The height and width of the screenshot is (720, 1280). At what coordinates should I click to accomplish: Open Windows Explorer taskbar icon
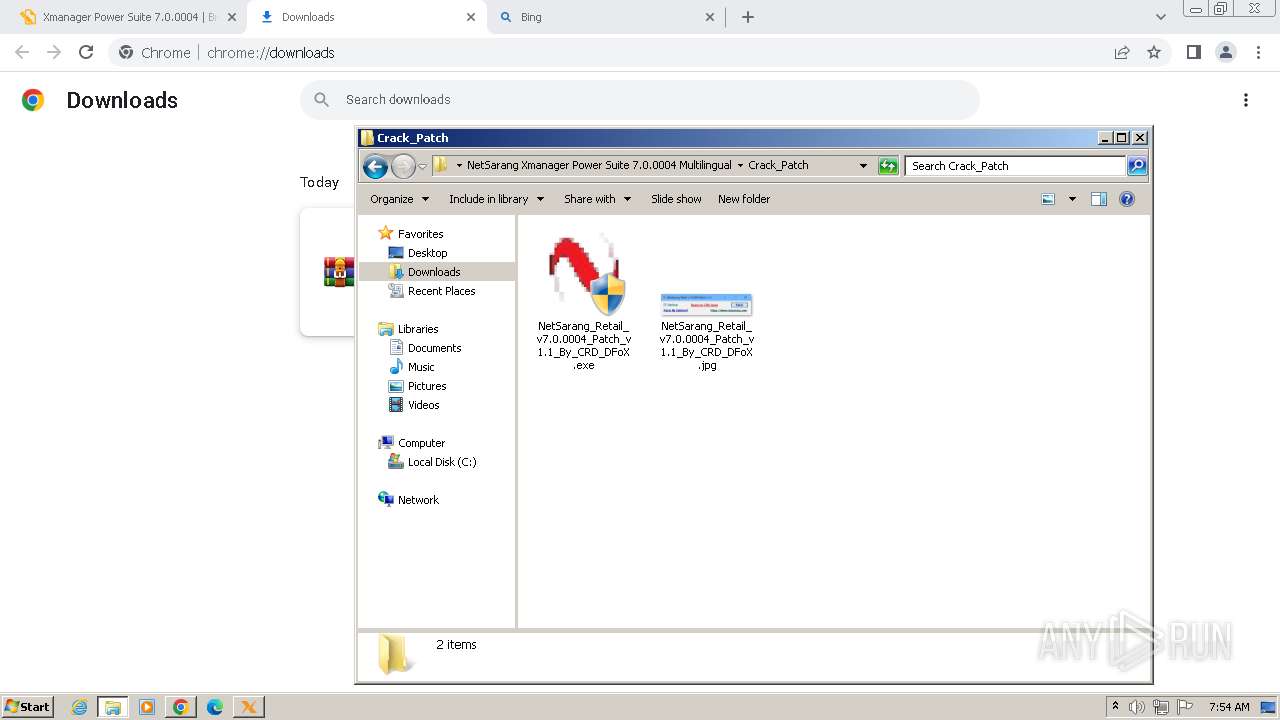click(x=113, y=707)
